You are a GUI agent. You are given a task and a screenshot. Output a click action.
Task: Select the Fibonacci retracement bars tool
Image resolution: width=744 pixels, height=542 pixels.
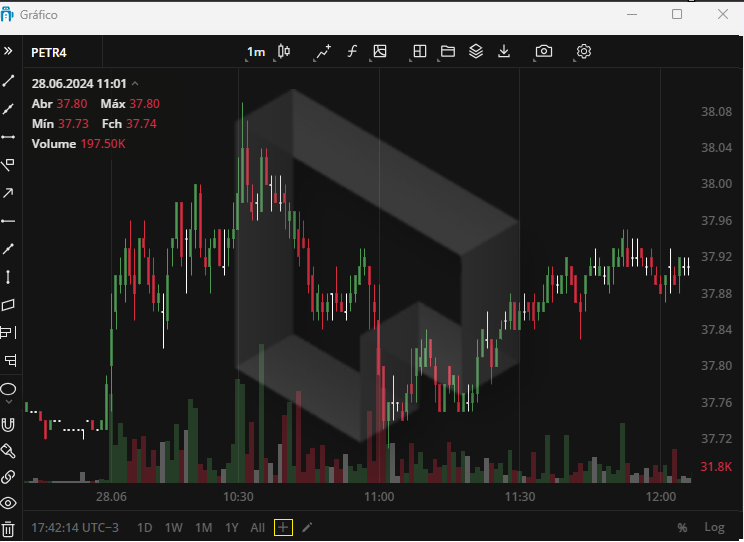coord(8,332)
